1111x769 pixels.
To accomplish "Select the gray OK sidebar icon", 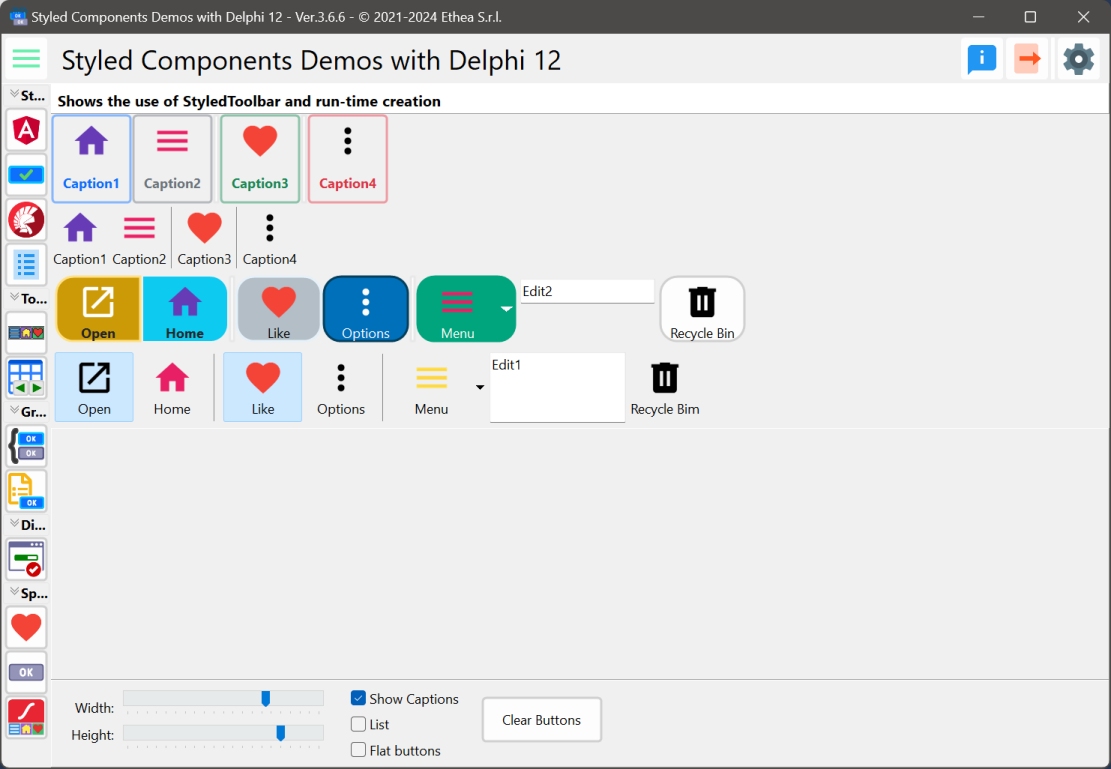I will coord(26,672).
